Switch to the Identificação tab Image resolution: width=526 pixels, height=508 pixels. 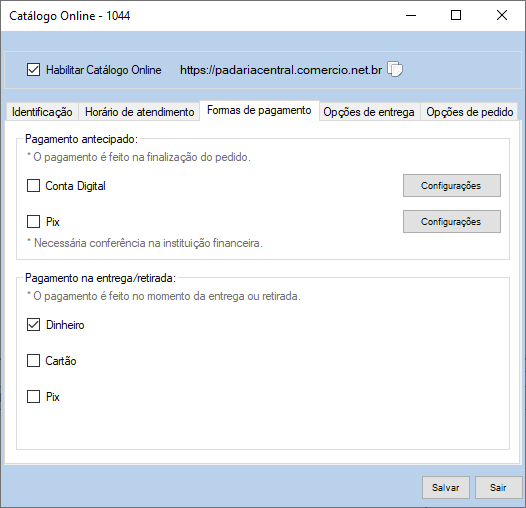point(42,112)
